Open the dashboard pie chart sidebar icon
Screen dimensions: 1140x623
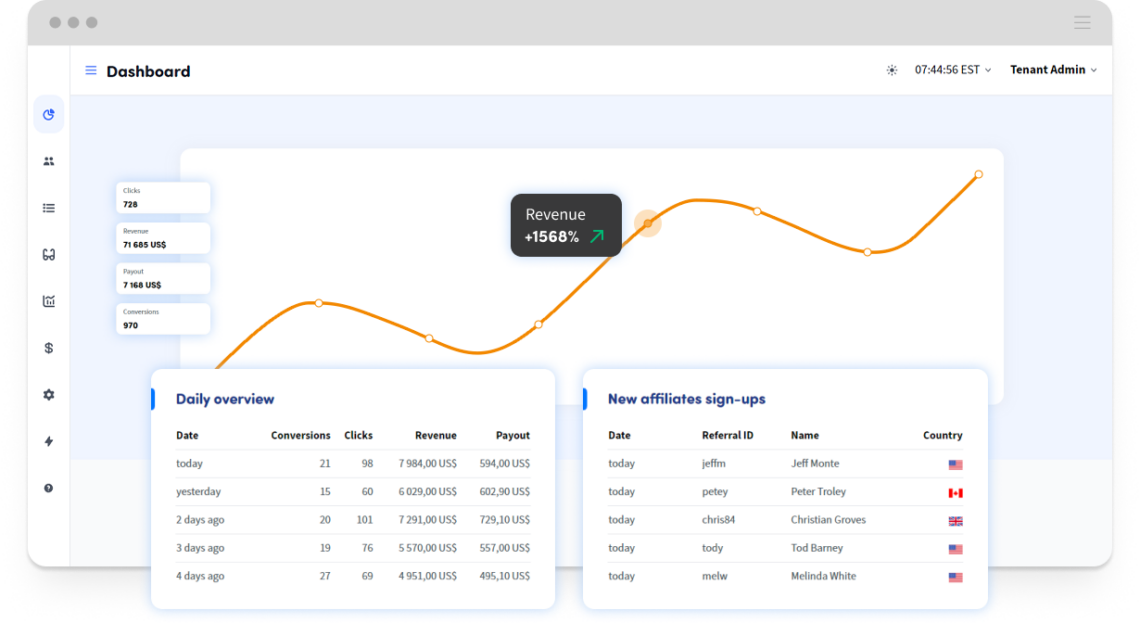[48, 115]
